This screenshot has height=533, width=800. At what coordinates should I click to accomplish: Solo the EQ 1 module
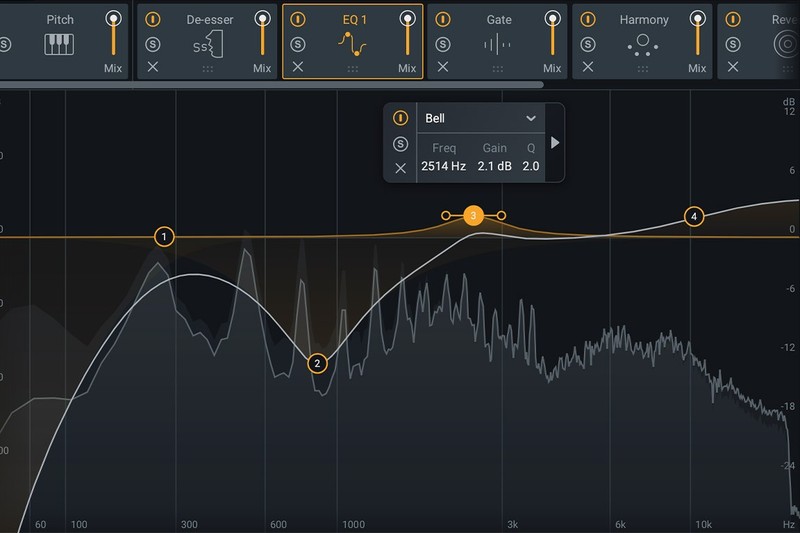298,44
